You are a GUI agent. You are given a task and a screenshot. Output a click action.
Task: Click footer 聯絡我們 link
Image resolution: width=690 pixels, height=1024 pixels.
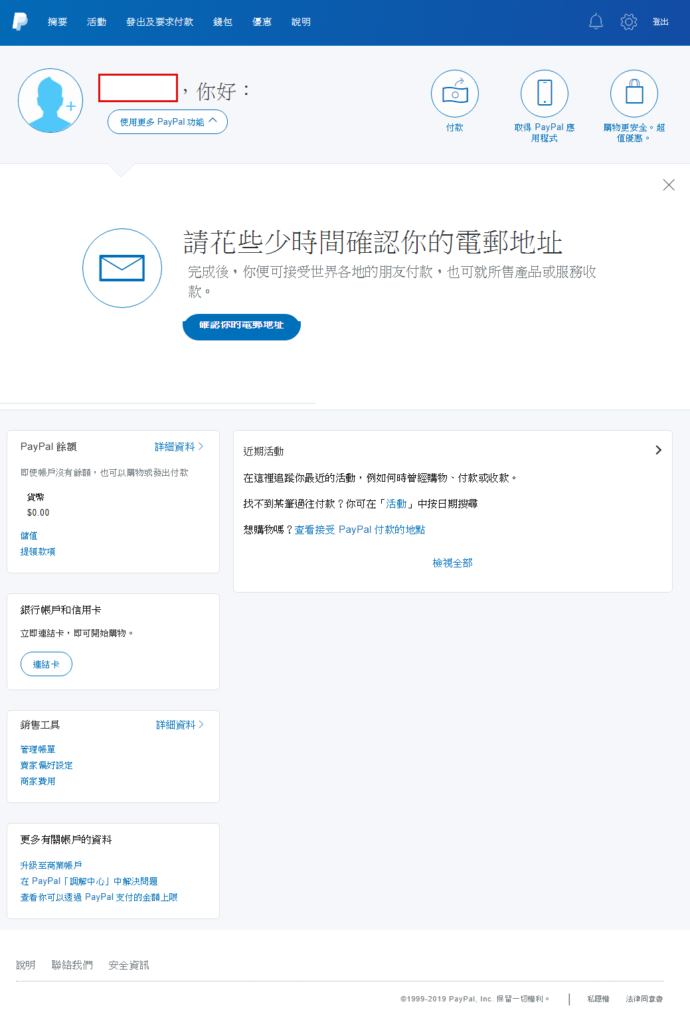coord(72,965)
